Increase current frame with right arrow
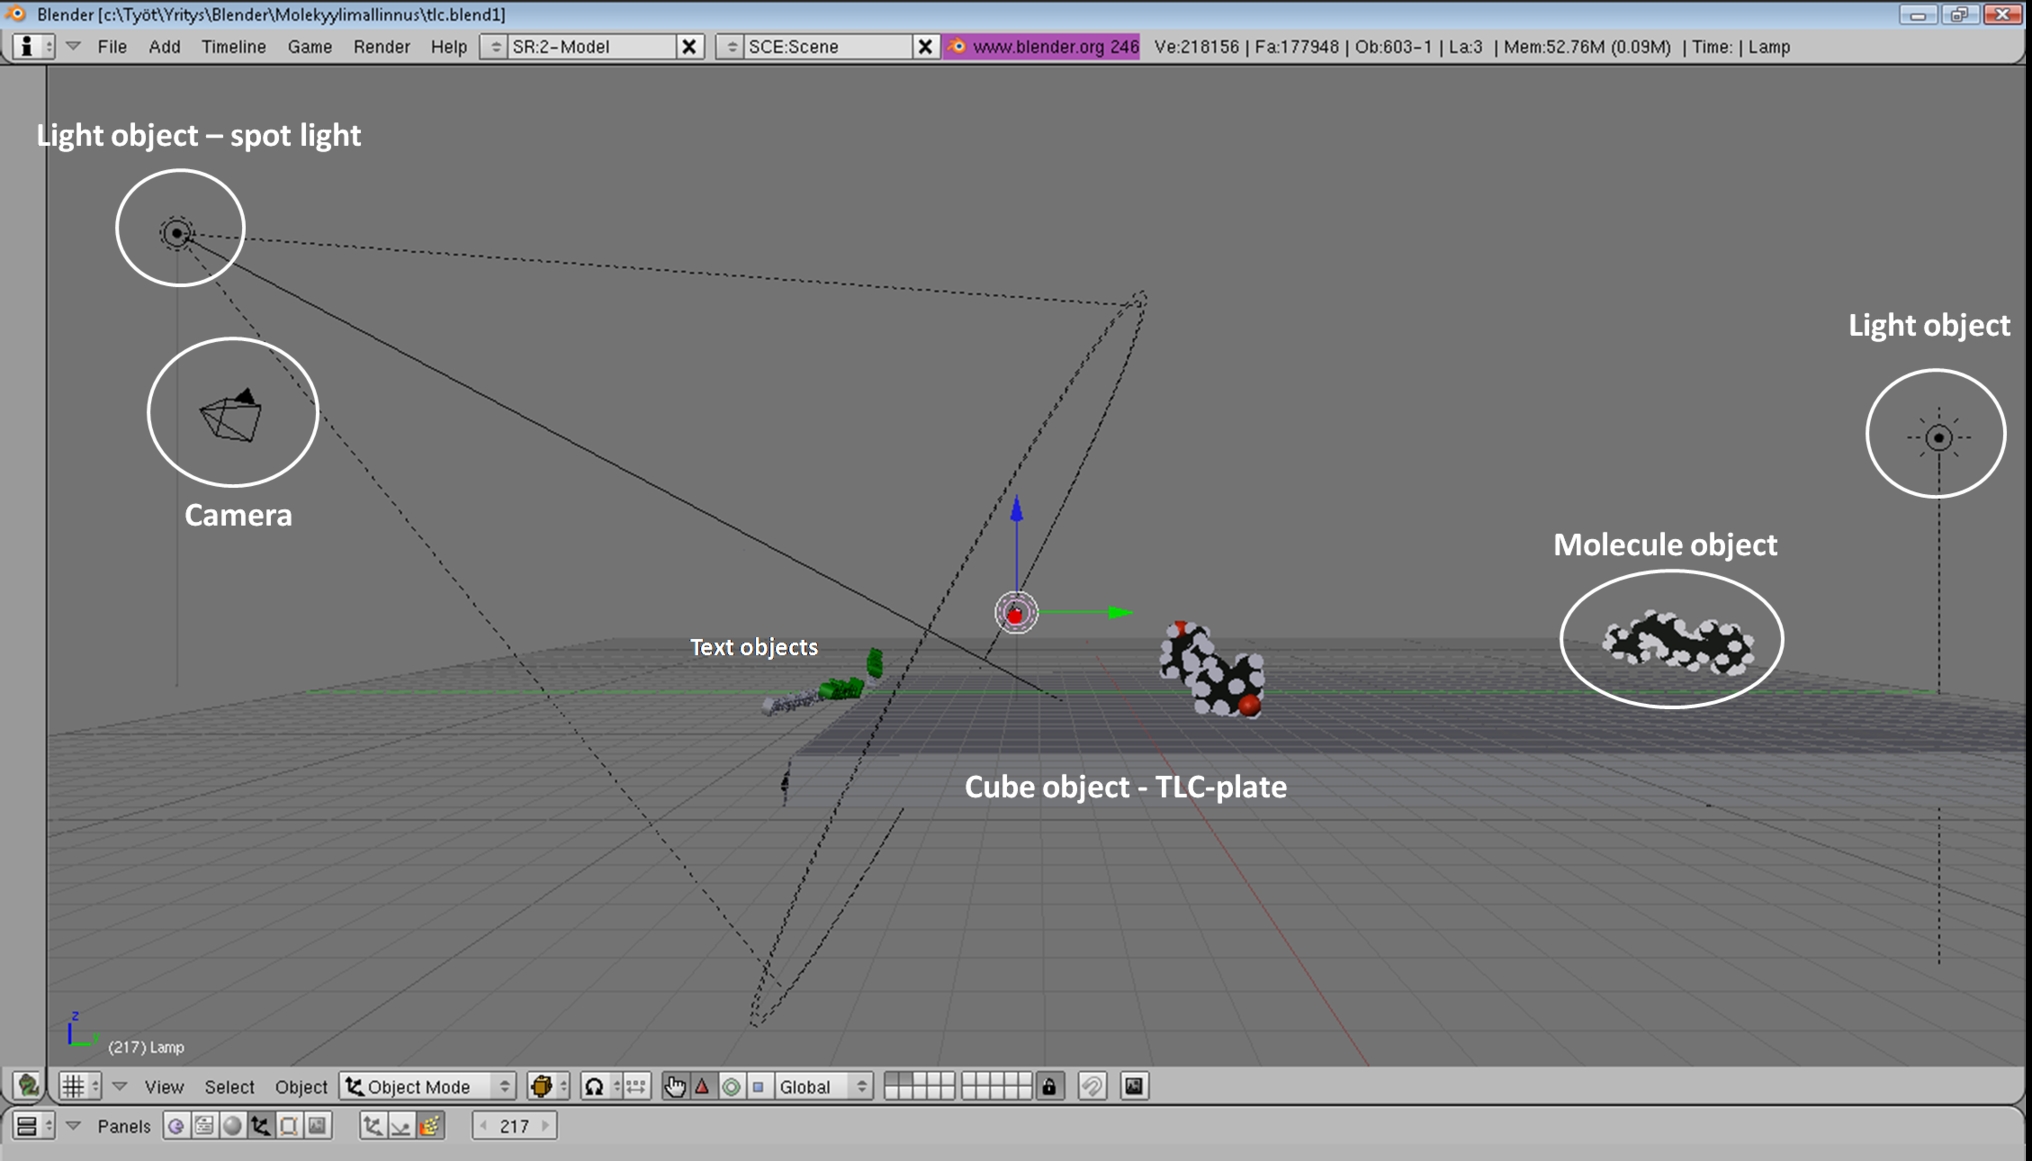This screenshot has height=1161, width=2032. pos(545,1126)
